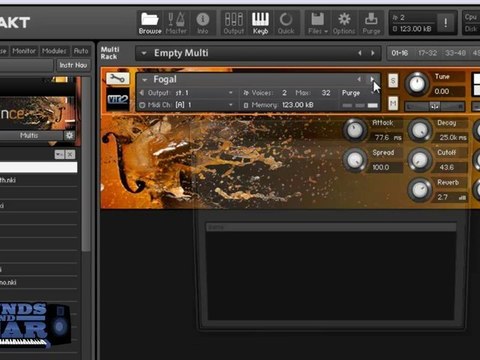
Task: Select rack page 01-16
Action: tap(400, 53)
